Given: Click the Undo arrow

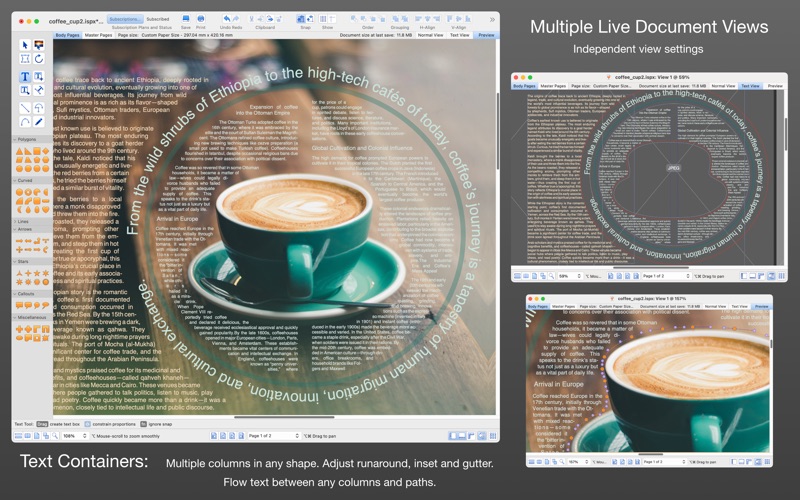Looking at the screenshot, I should pos(226,19).
